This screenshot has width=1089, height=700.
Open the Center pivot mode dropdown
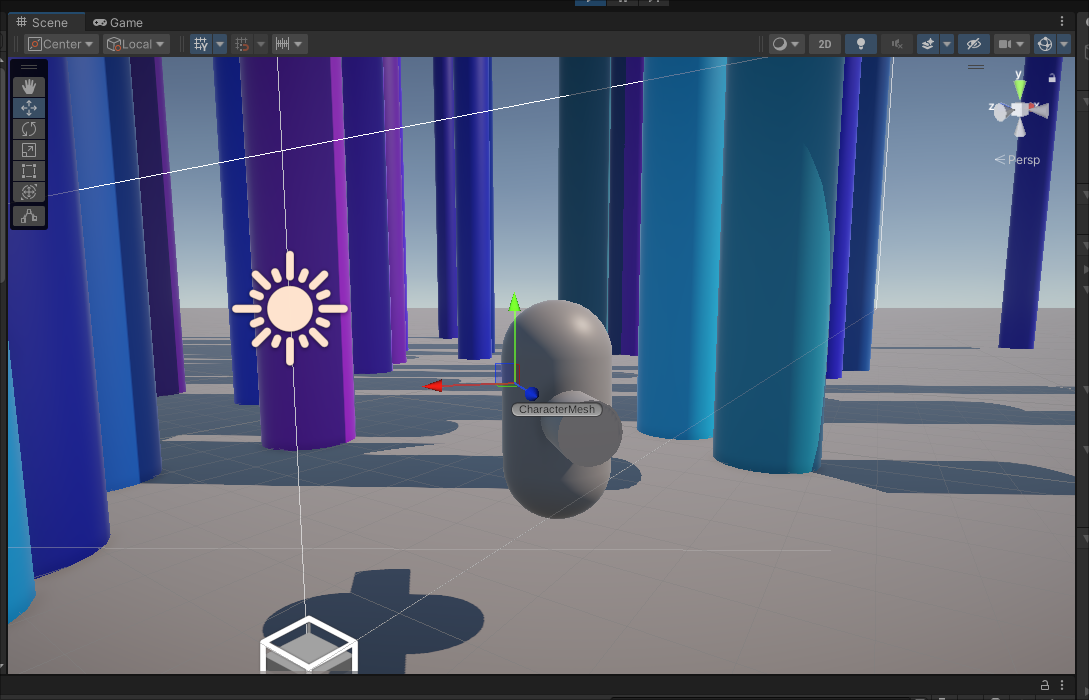click(61, 44)
